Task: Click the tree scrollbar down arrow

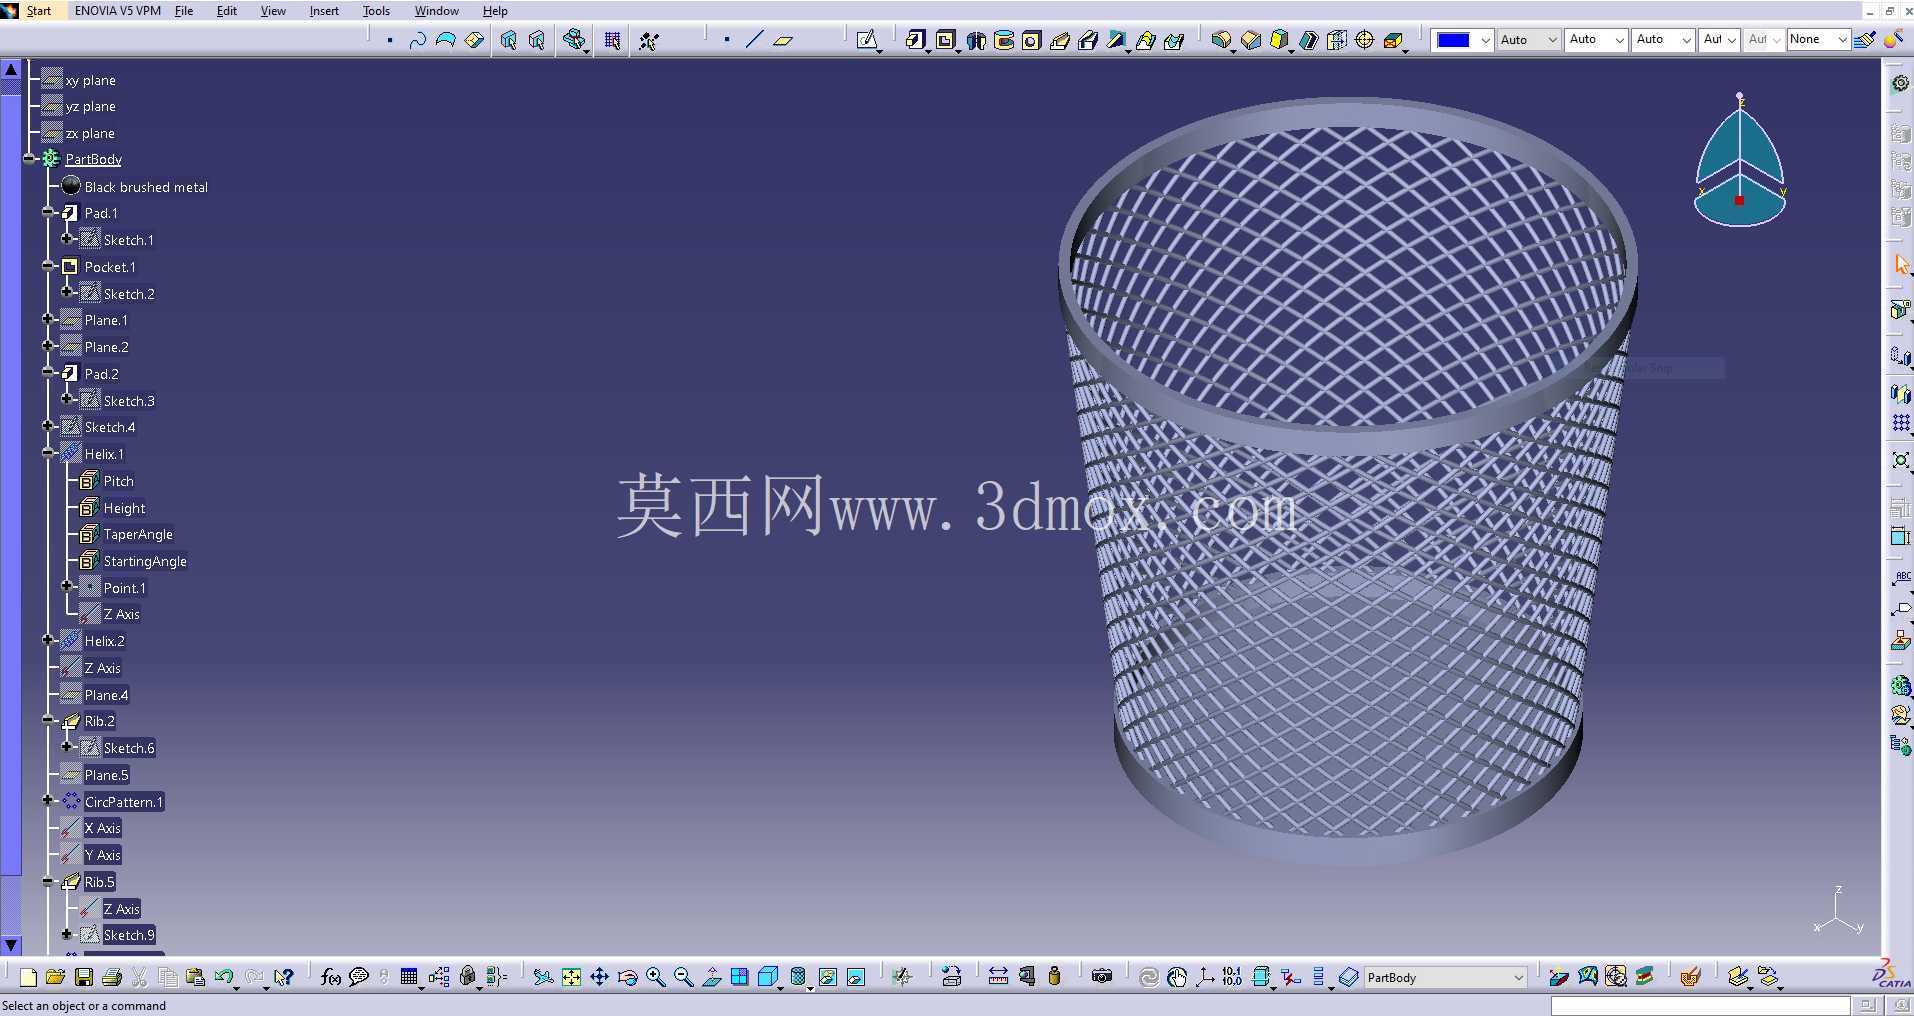Action: (x=11, y=944)
